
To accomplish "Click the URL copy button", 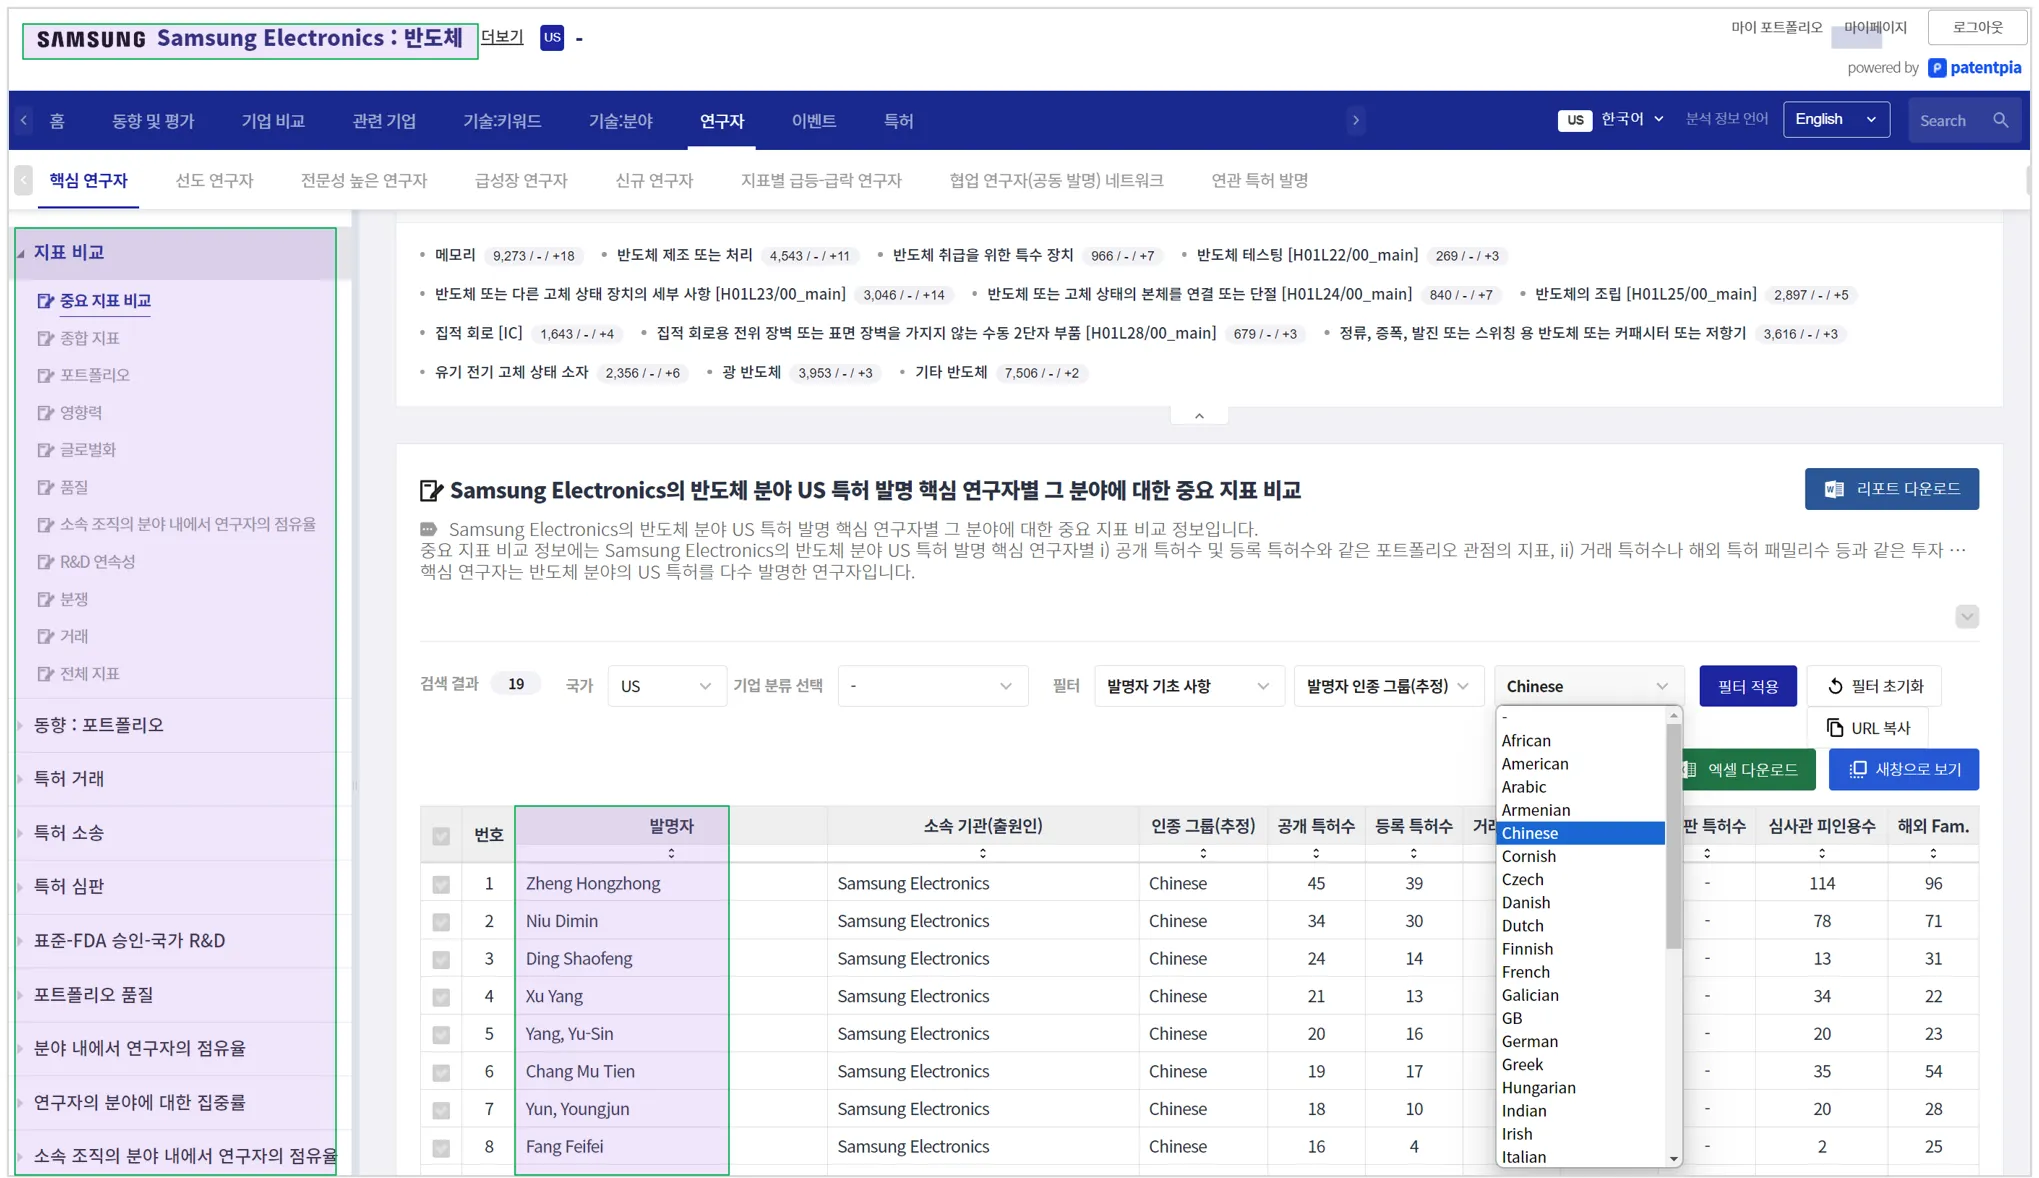I will (x=1867, y=728).
